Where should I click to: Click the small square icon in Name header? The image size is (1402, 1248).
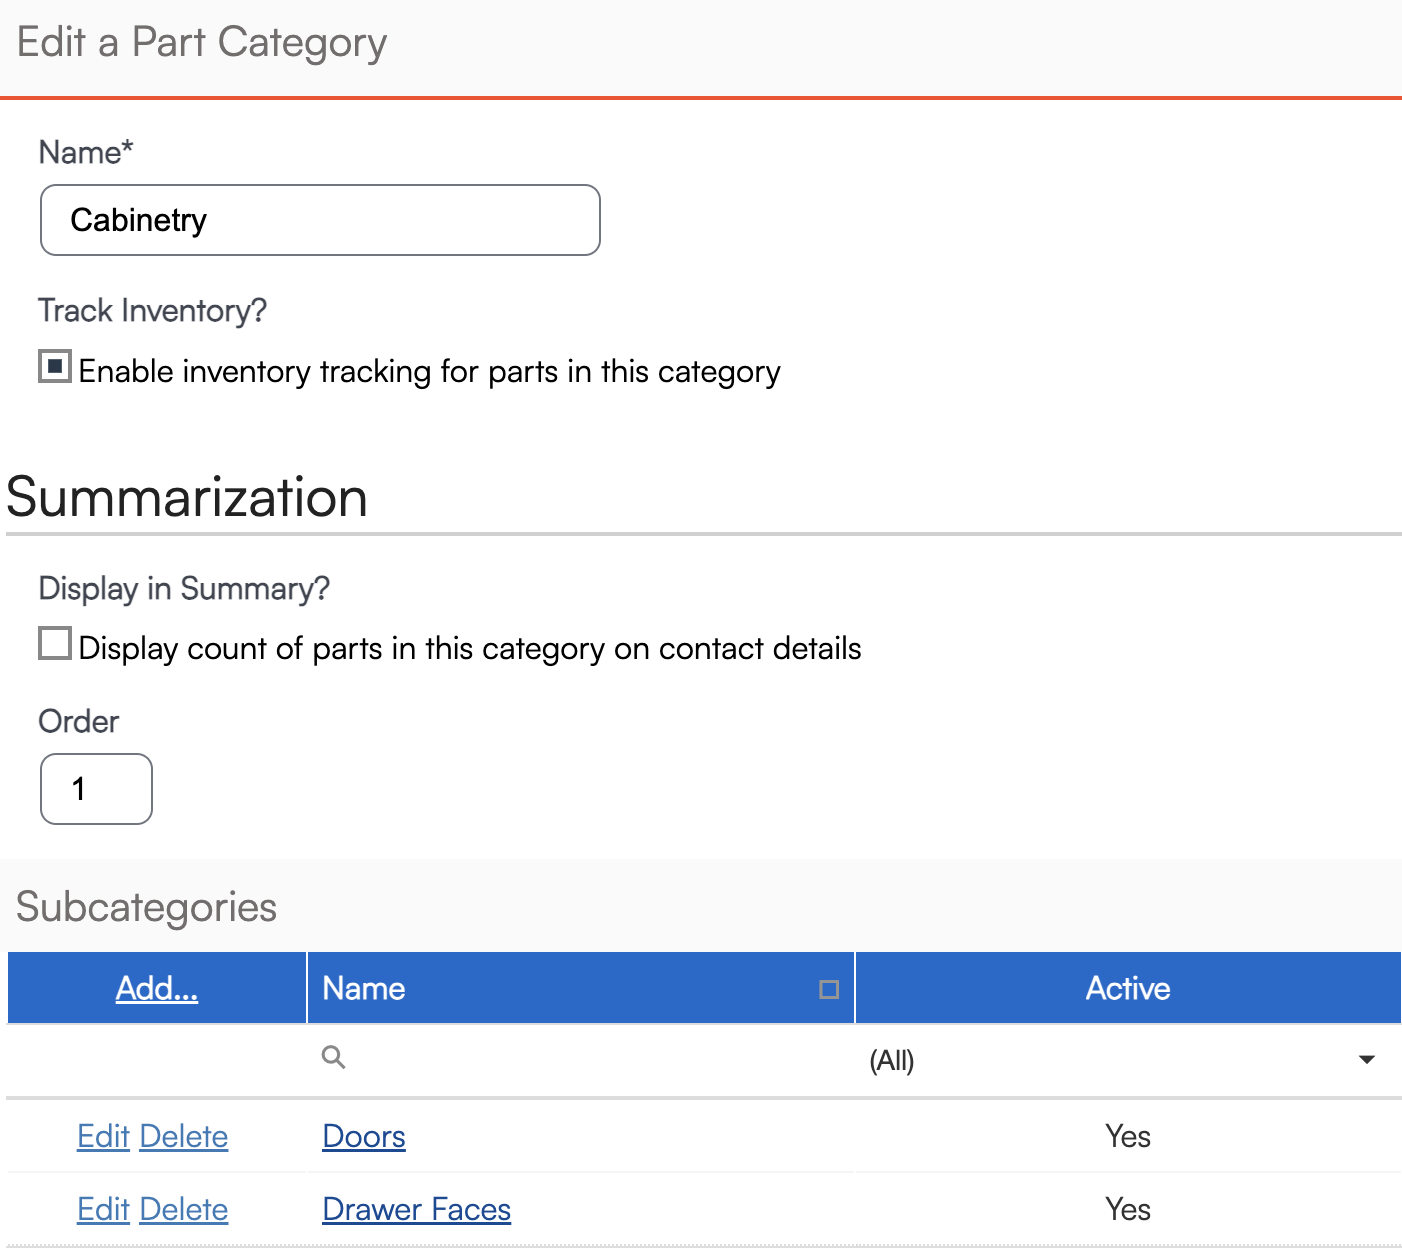pos(829,989)
